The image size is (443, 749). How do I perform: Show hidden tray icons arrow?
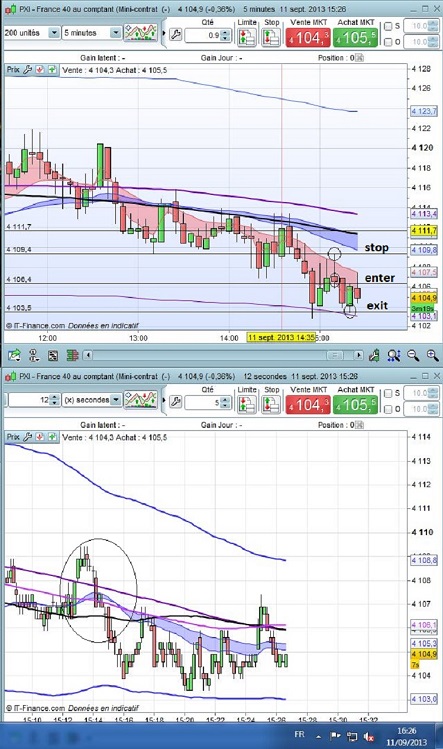coord(318,736)
